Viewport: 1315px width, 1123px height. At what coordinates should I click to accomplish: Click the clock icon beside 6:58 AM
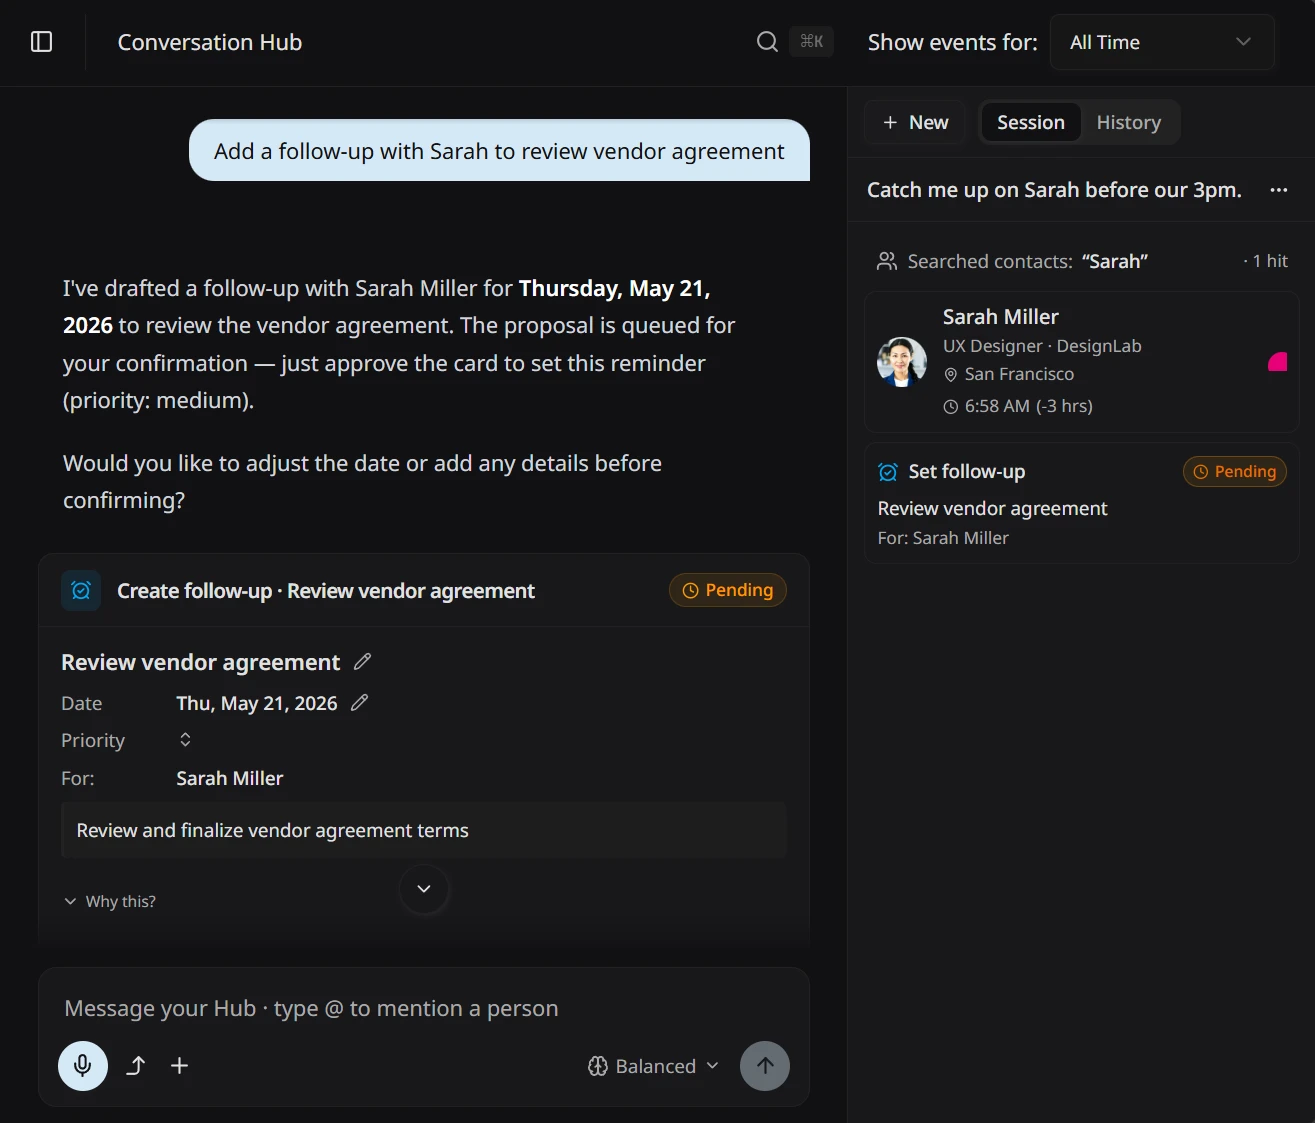pos(951,407)
